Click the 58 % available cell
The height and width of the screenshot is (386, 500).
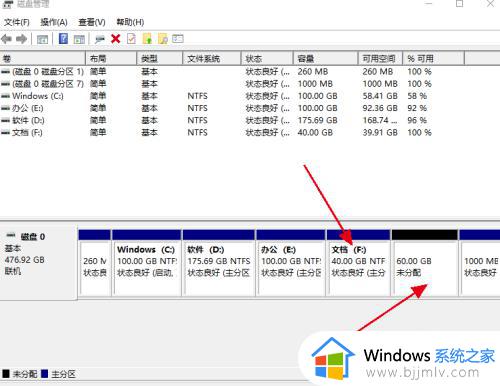click(417, 96)
